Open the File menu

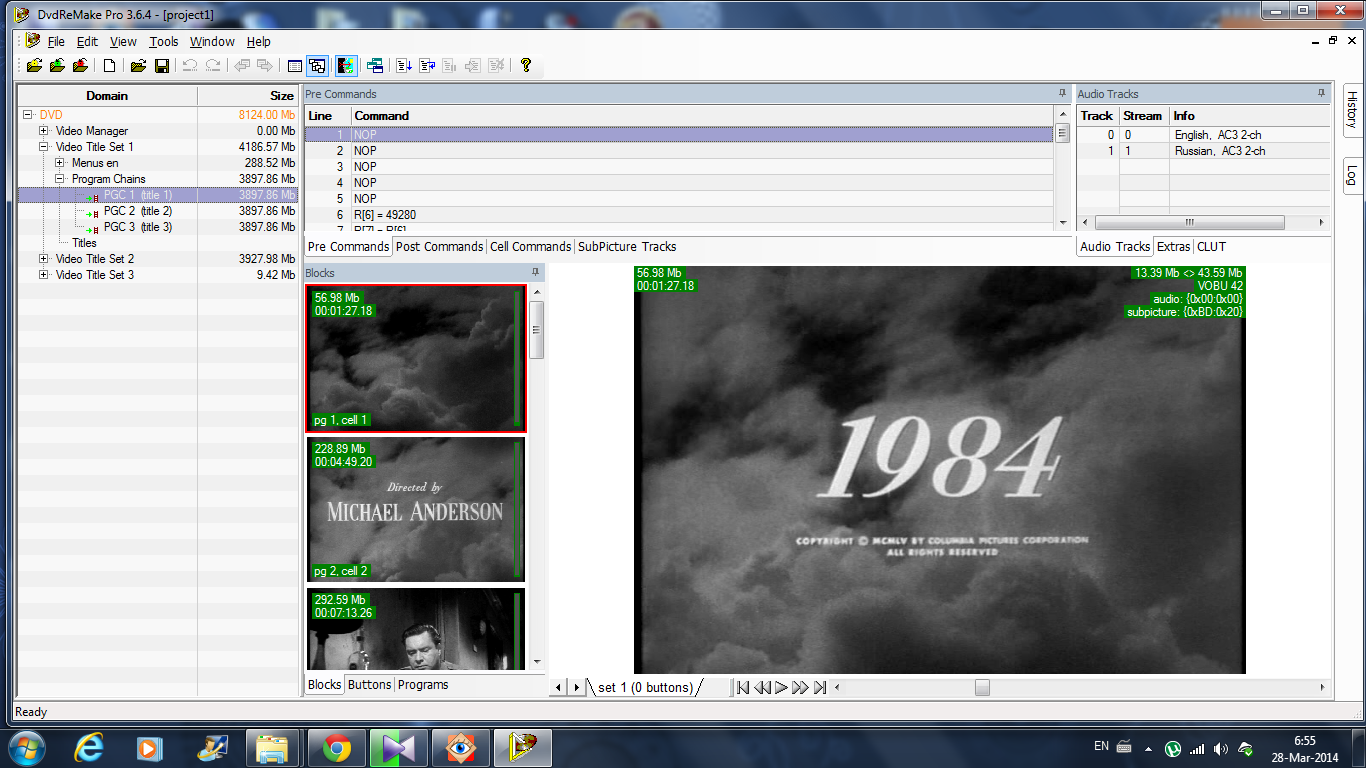tap(56, 42)
